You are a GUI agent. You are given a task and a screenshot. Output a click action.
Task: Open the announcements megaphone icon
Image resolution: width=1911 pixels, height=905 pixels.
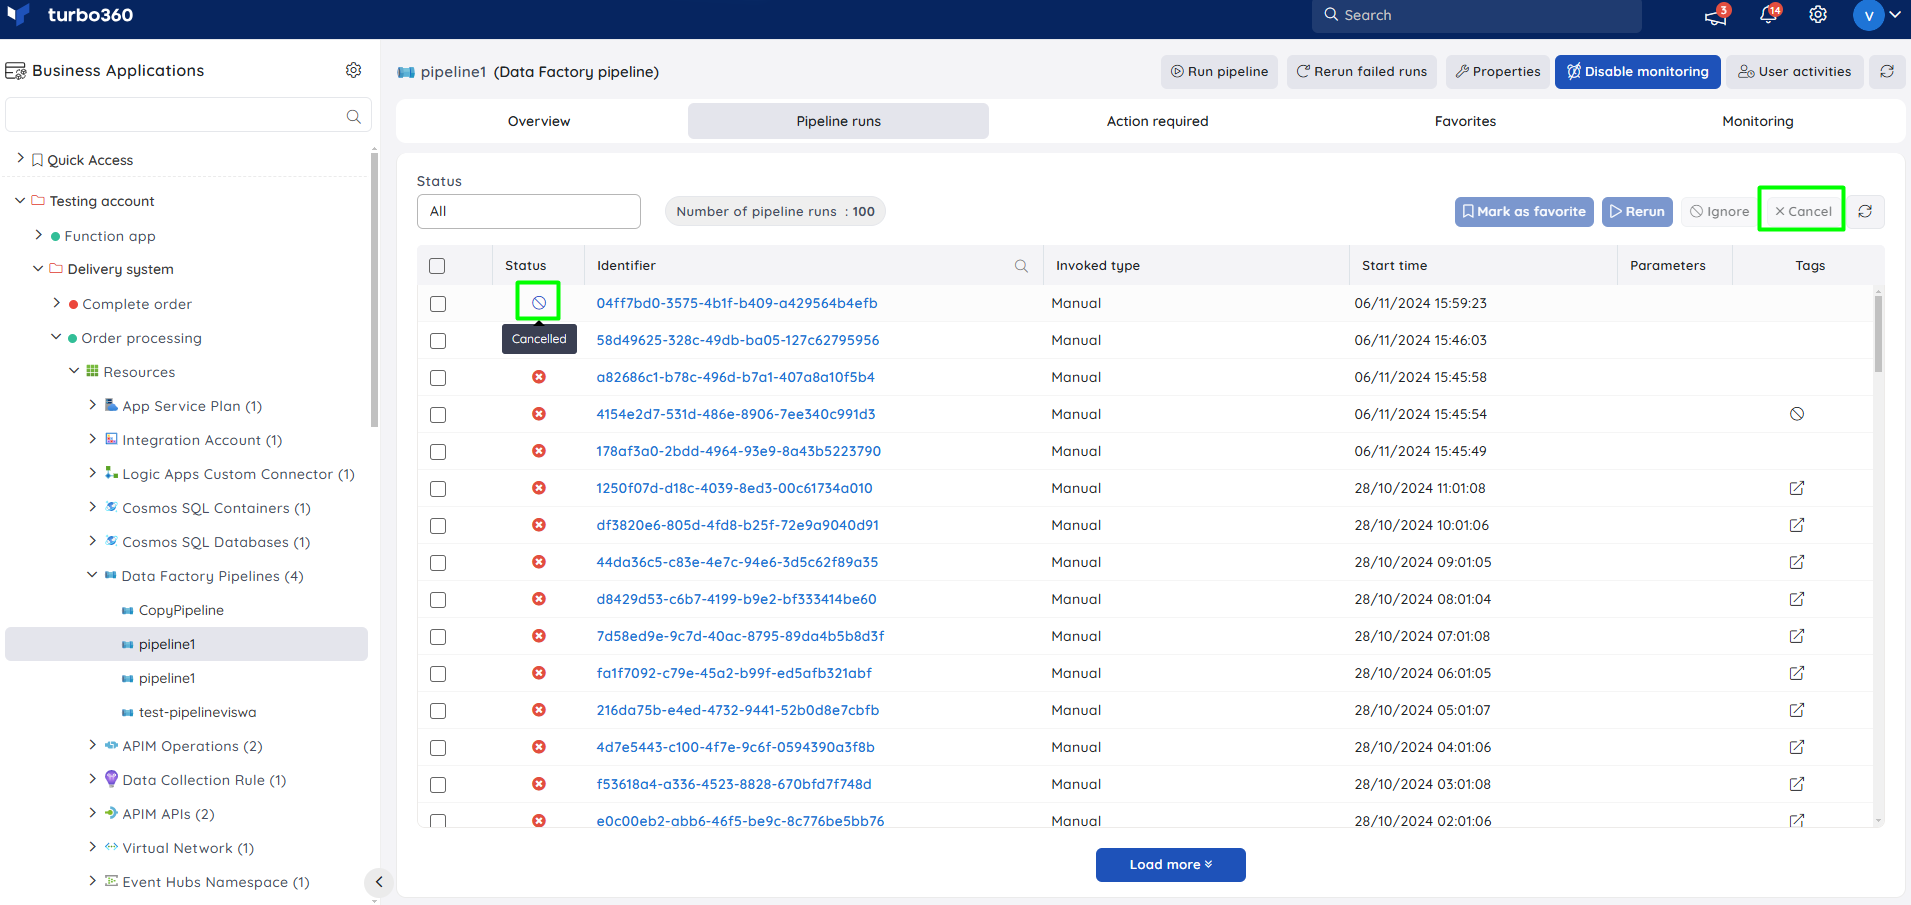(x=1716, y=15)
